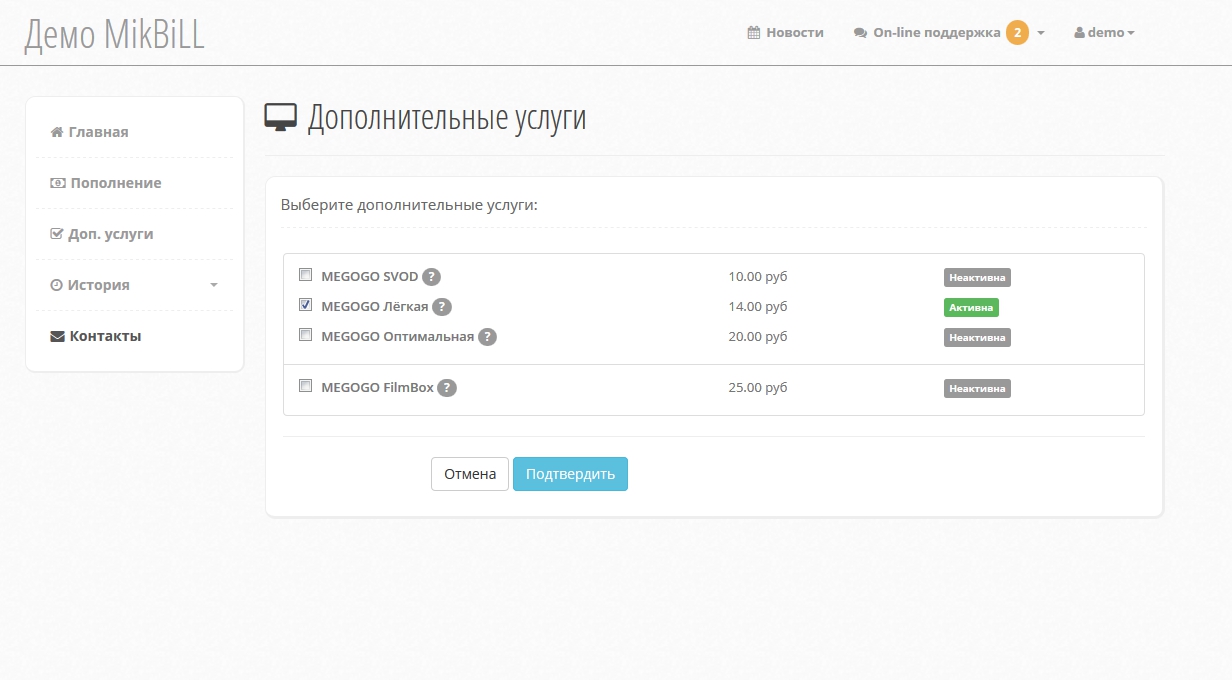Go to Главная in sidebar

(98, 132)
